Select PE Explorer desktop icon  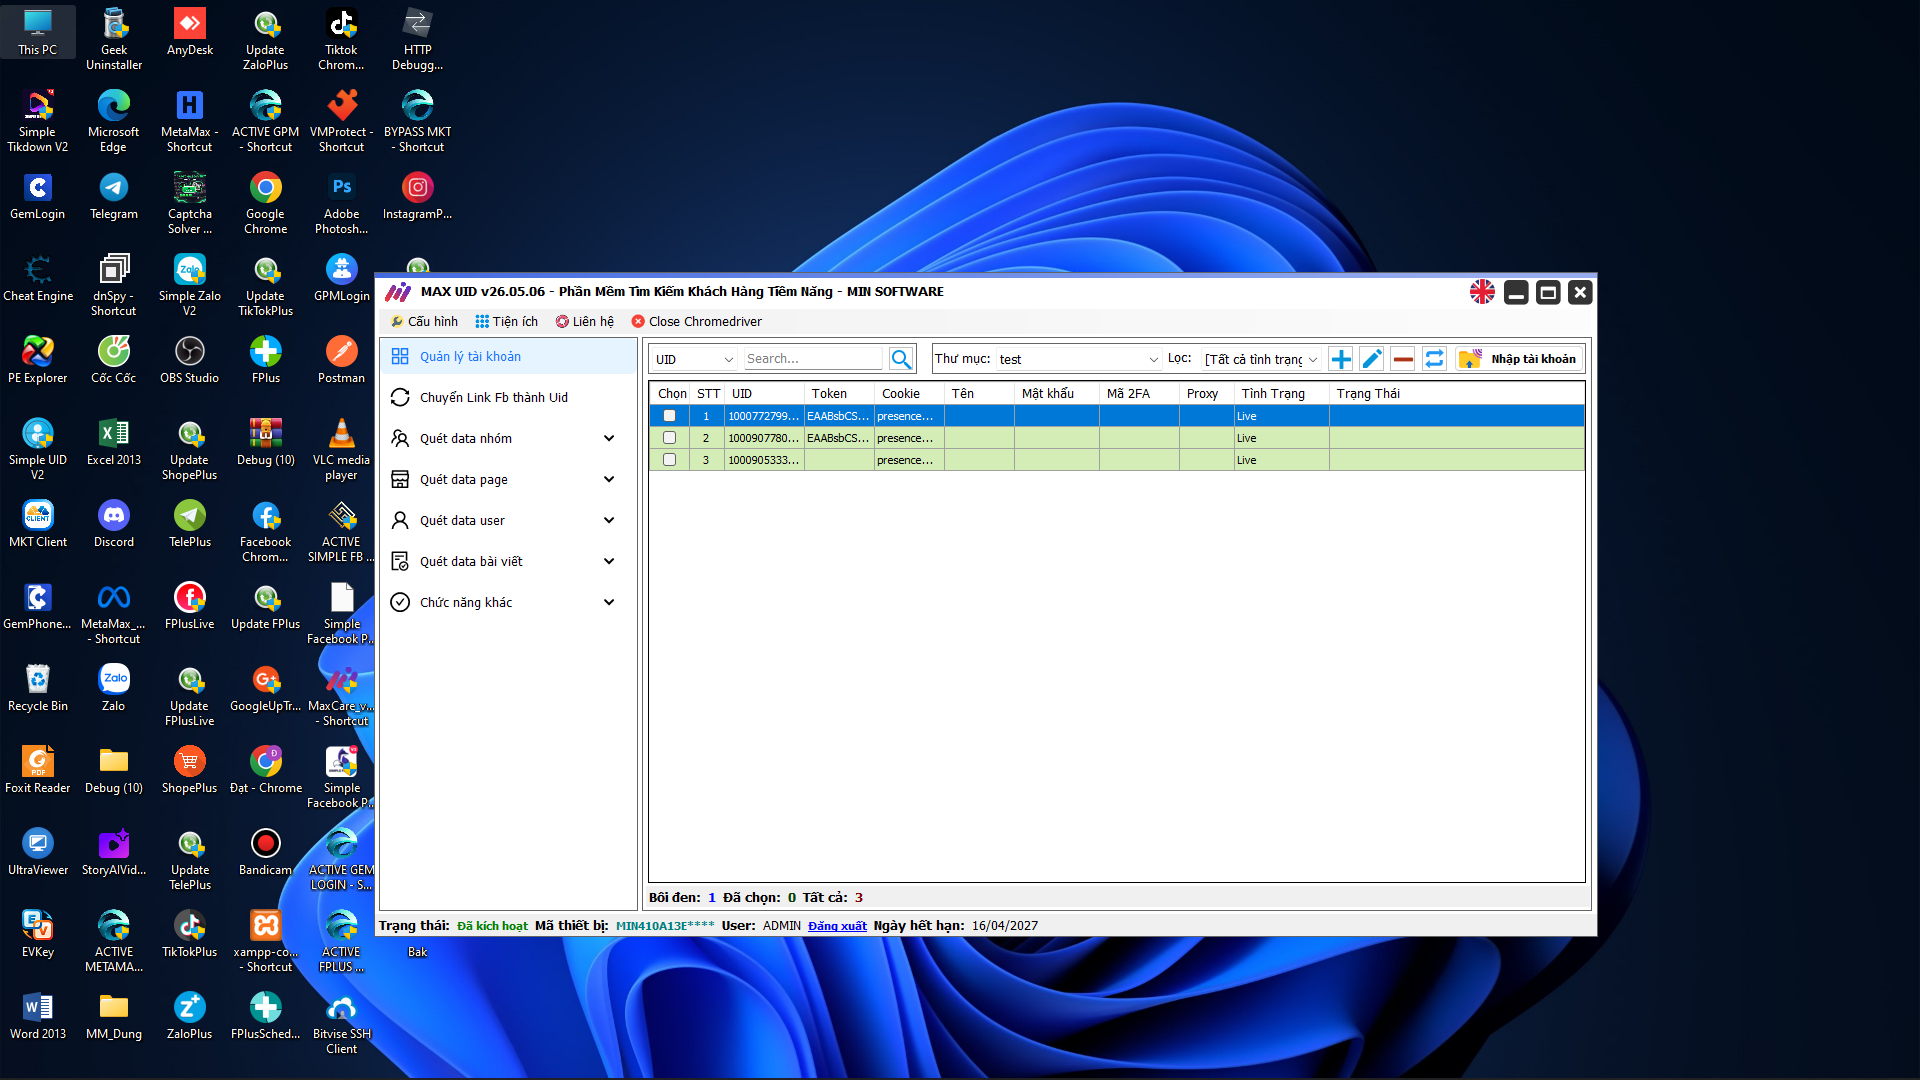[38, 360]
